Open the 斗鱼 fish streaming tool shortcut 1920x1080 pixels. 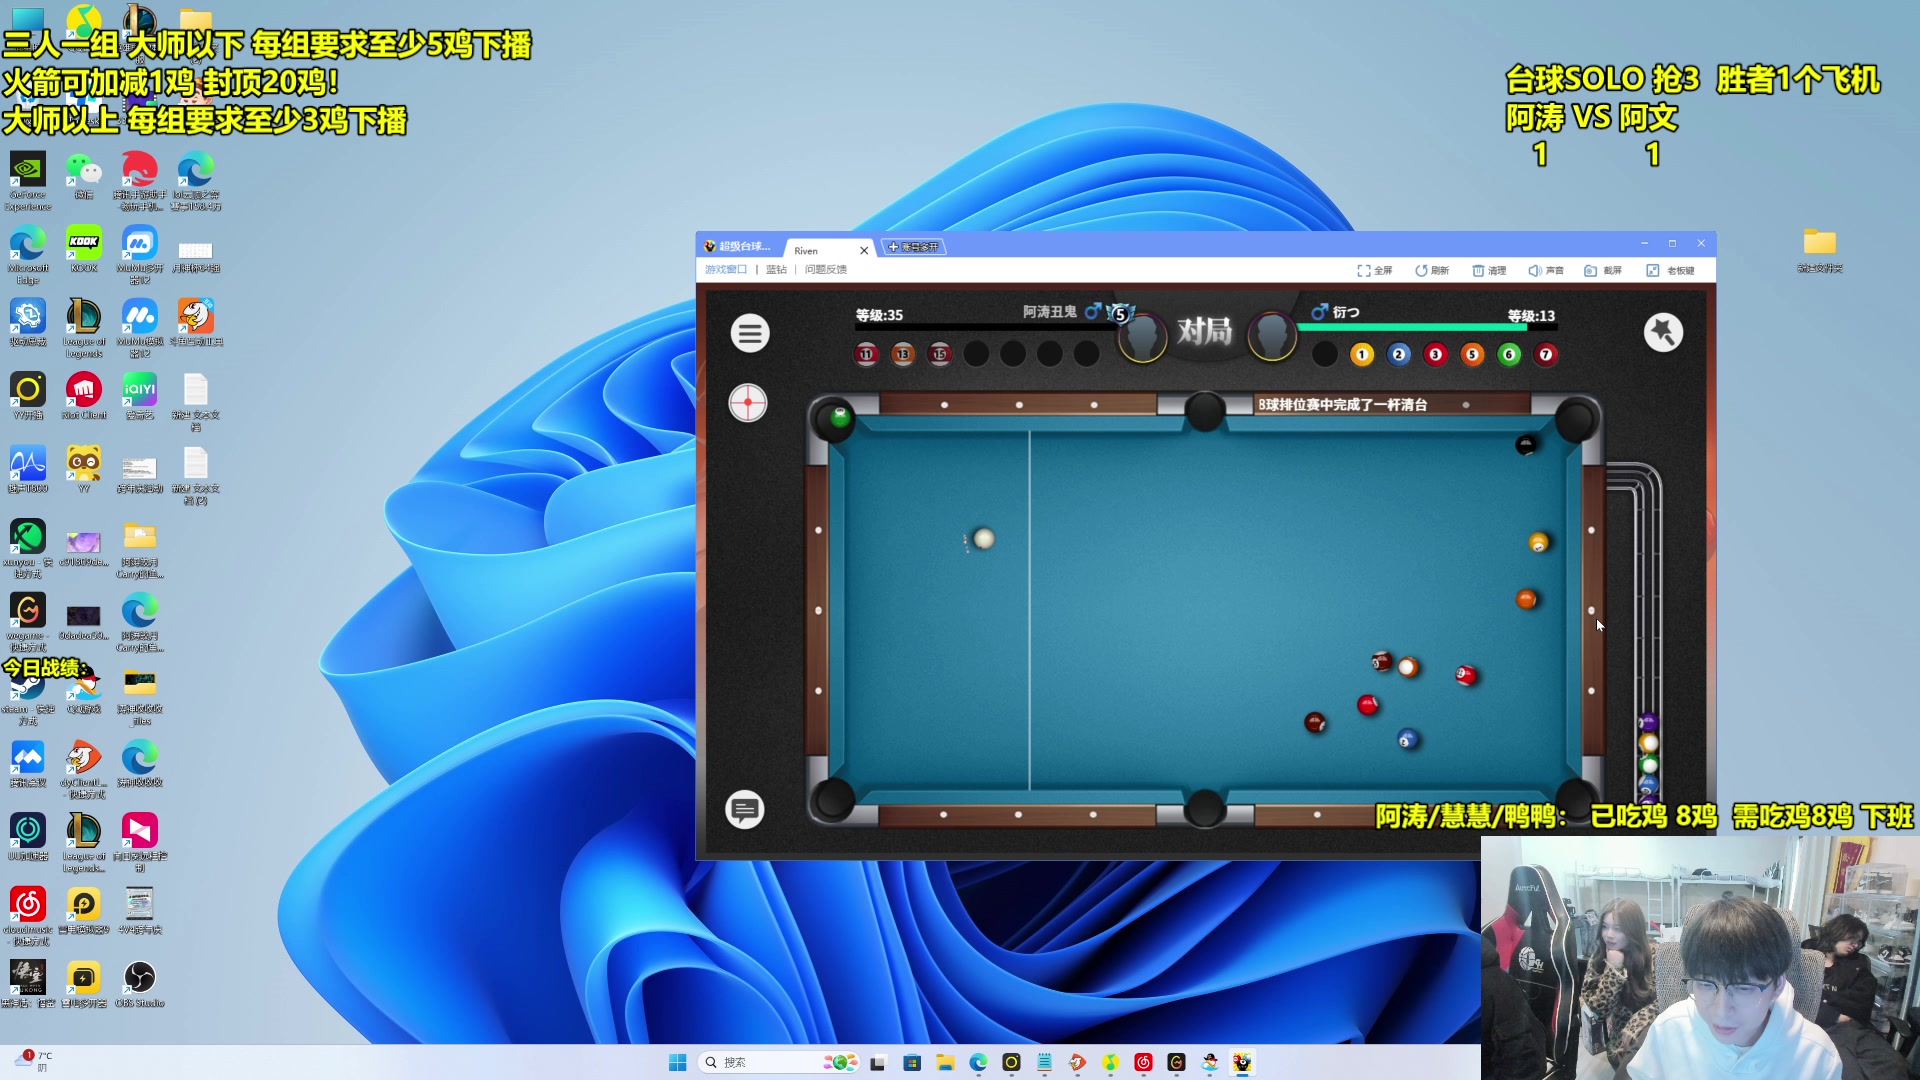pyautogui.click(x=196, y=323)
